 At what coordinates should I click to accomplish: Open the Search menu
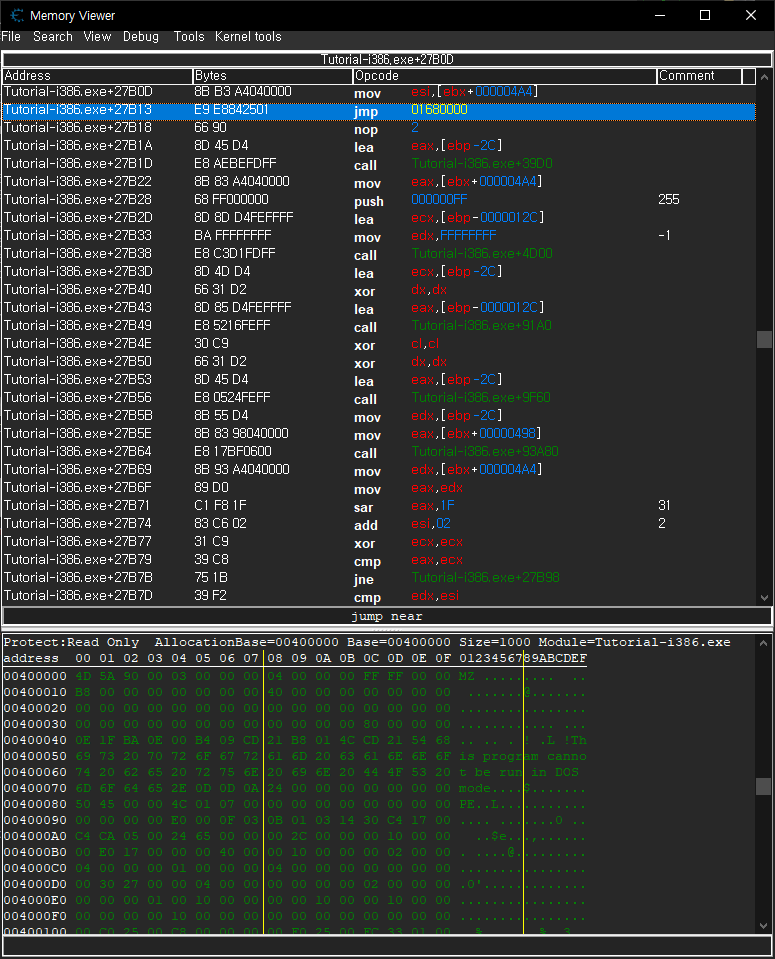(53, 37)
